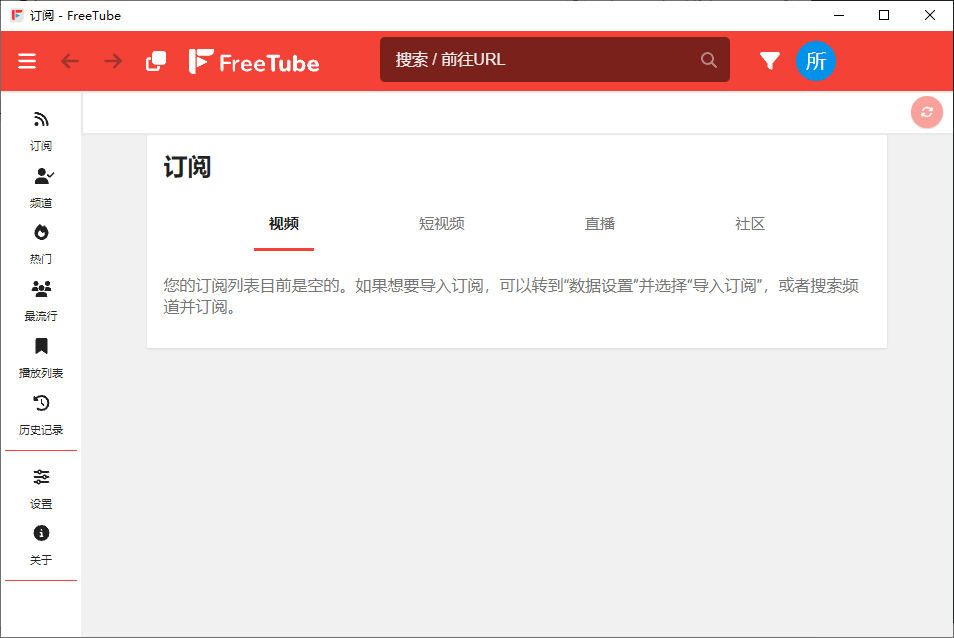
Task: Select the 频道 (Channels) sidebar icon
Action: [41, 186]
